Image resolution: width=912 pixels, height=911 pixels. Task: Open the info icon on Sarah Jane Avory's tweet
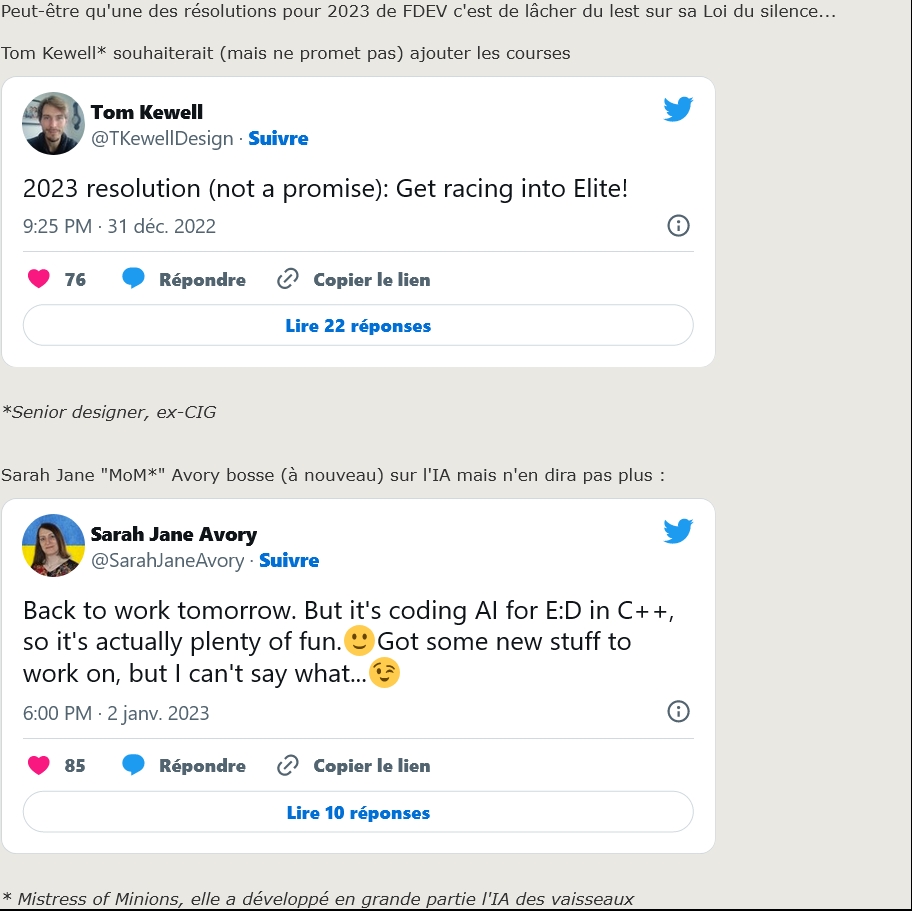coord(678,712)
